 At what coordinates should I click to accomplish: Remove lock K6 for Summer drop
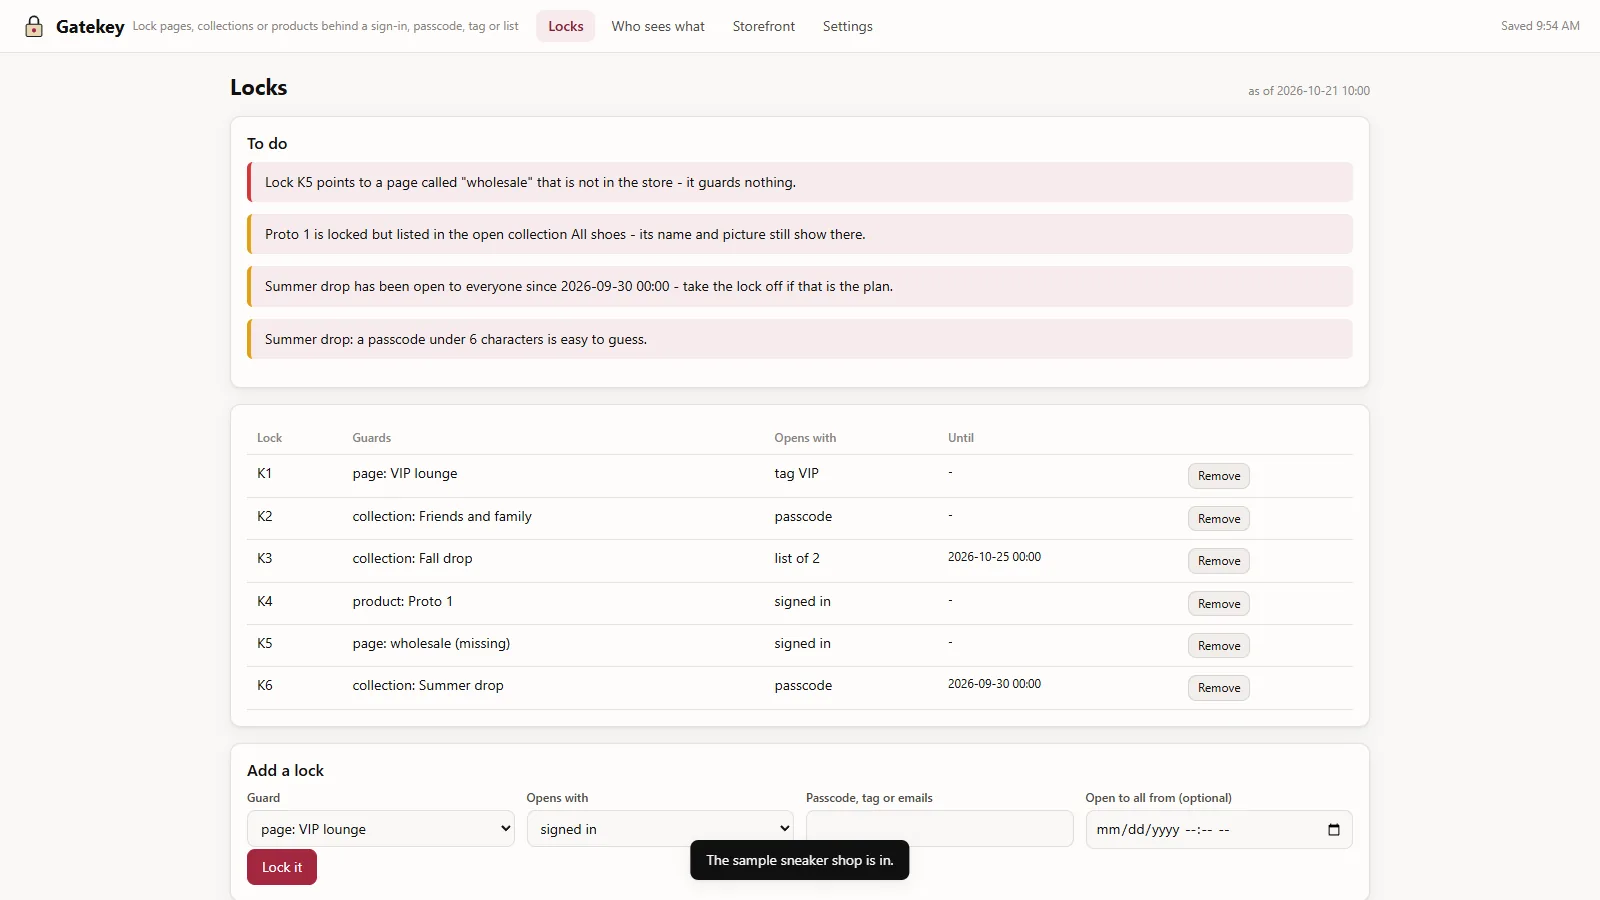pos(1219,688)
